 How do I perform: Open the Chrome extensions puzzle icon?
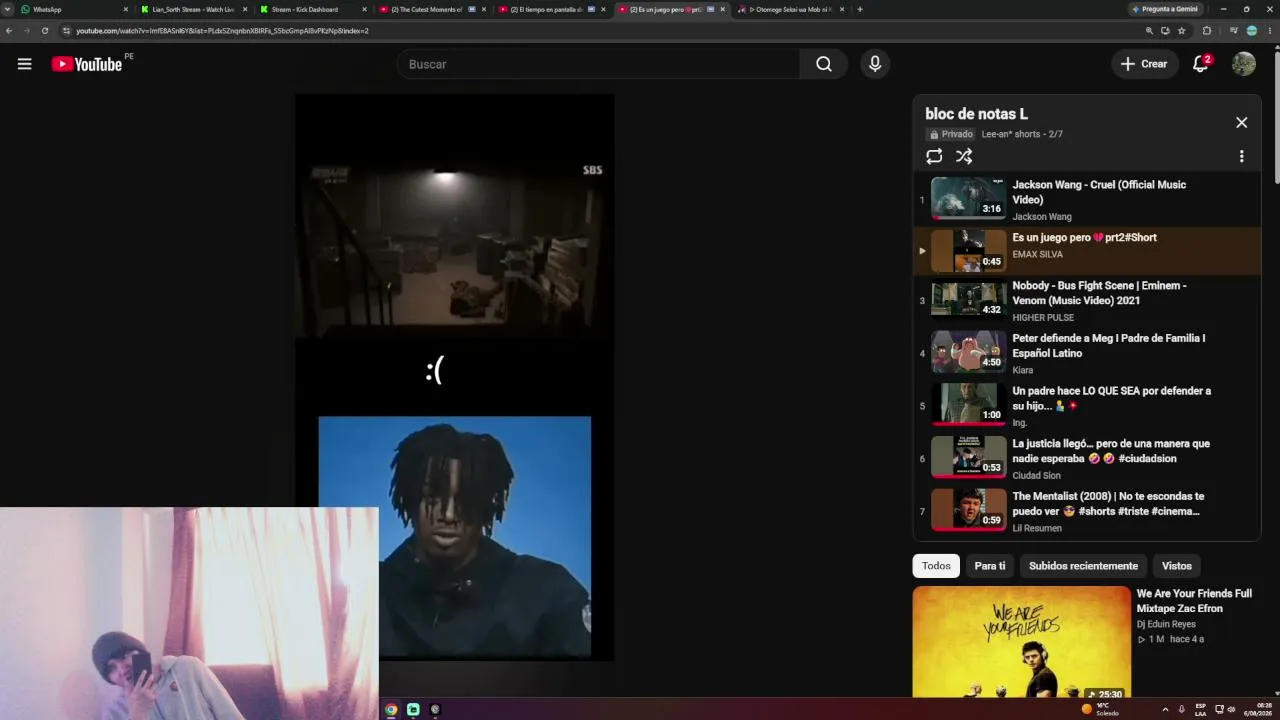tap(1207, 31)
